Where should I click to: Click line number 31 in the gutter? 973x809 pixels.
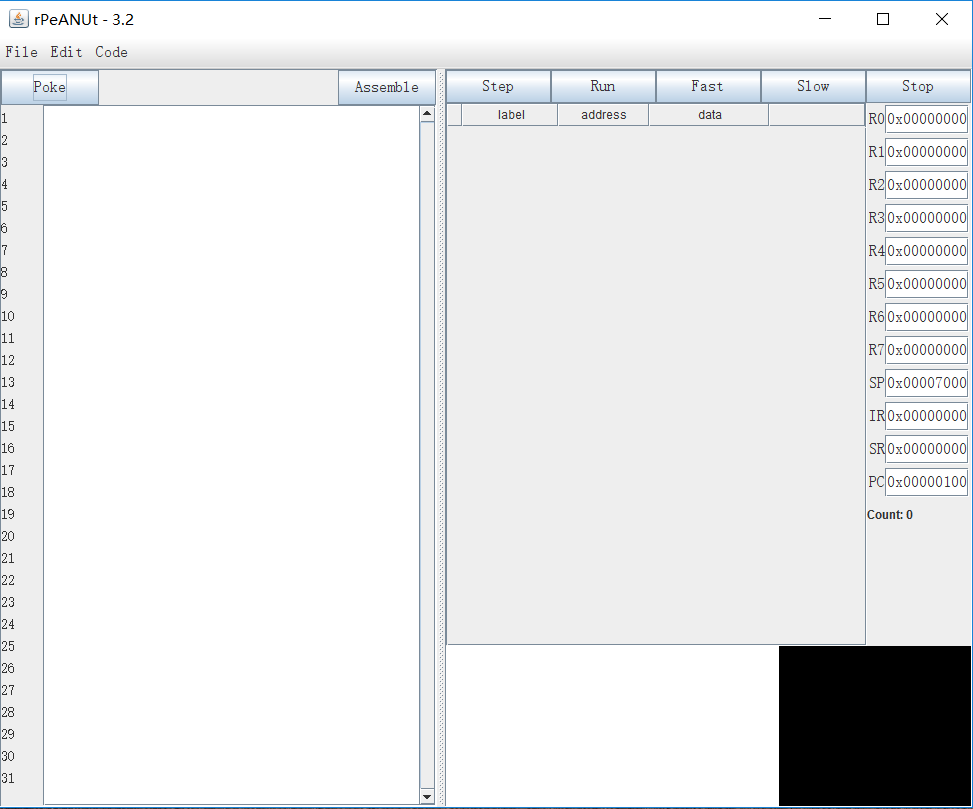coord(8,778)
